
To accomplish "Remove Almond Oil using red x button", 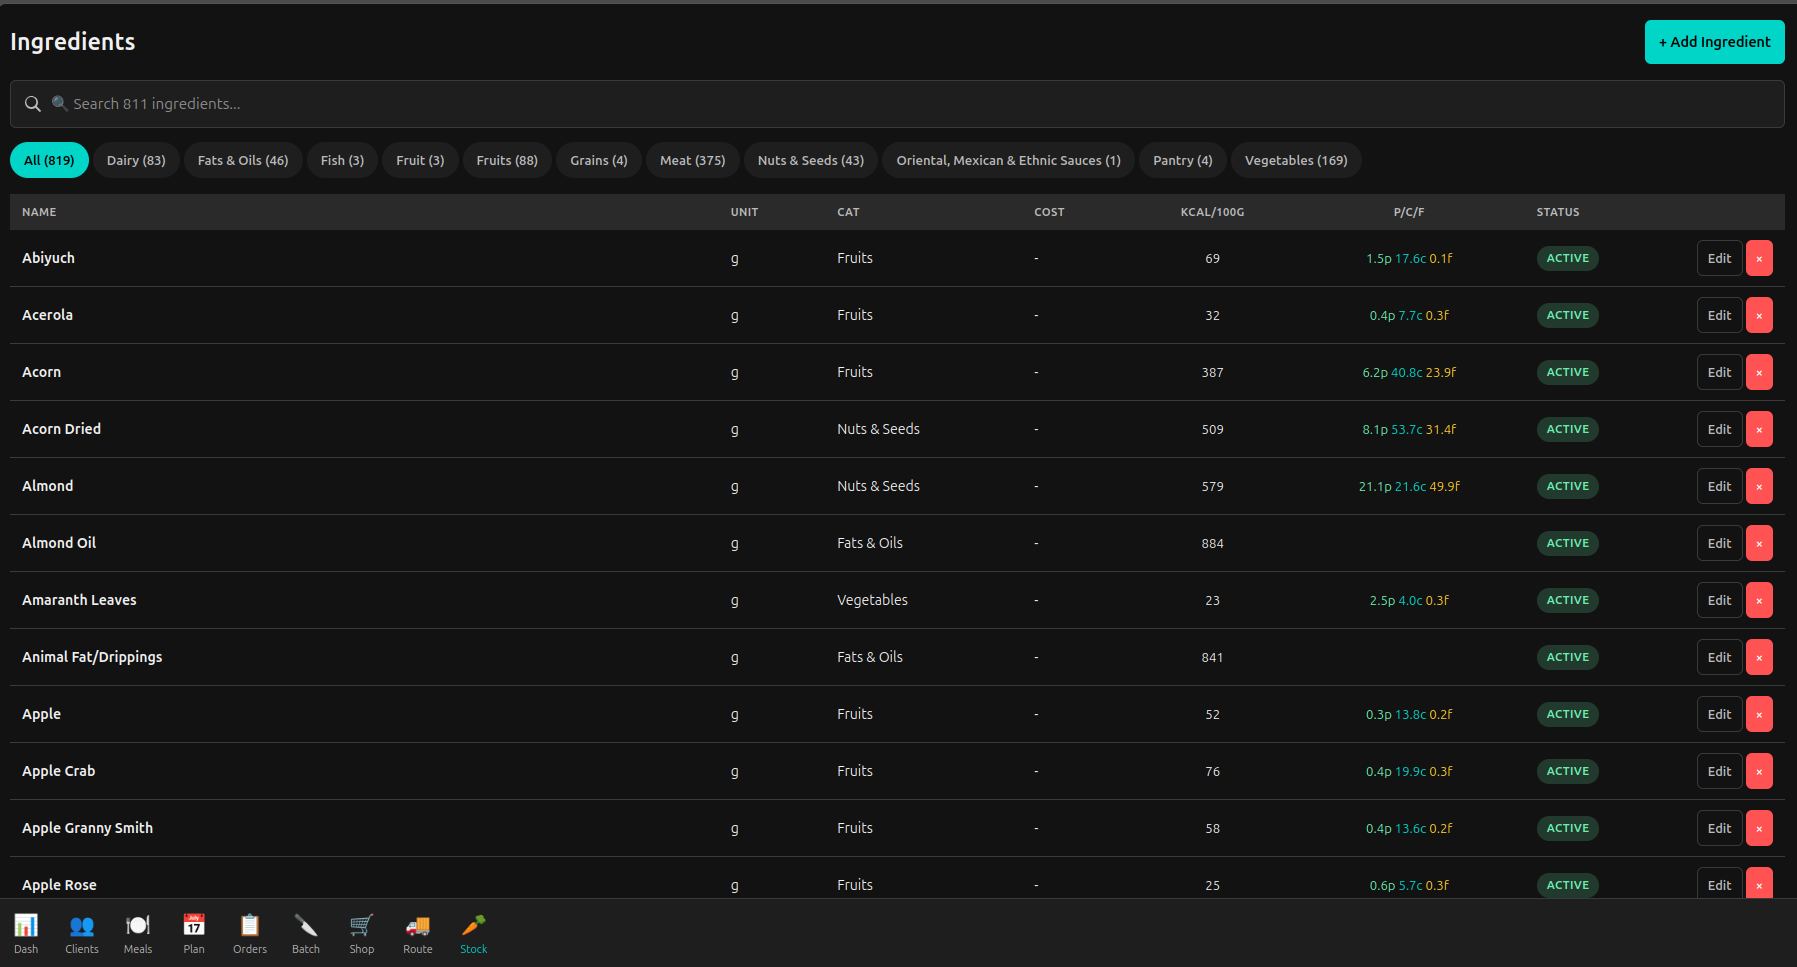I will coord(1759,543).
